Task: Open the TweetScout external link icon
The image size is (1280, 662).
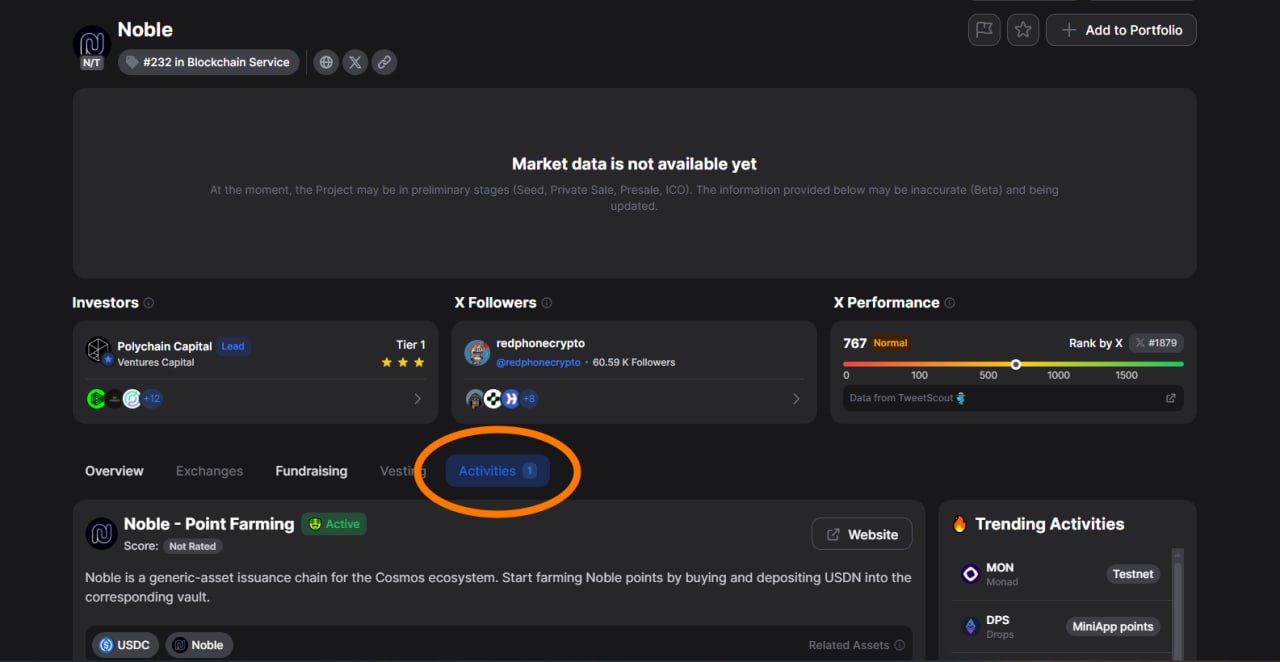Action: click(x=1171, y=398)
